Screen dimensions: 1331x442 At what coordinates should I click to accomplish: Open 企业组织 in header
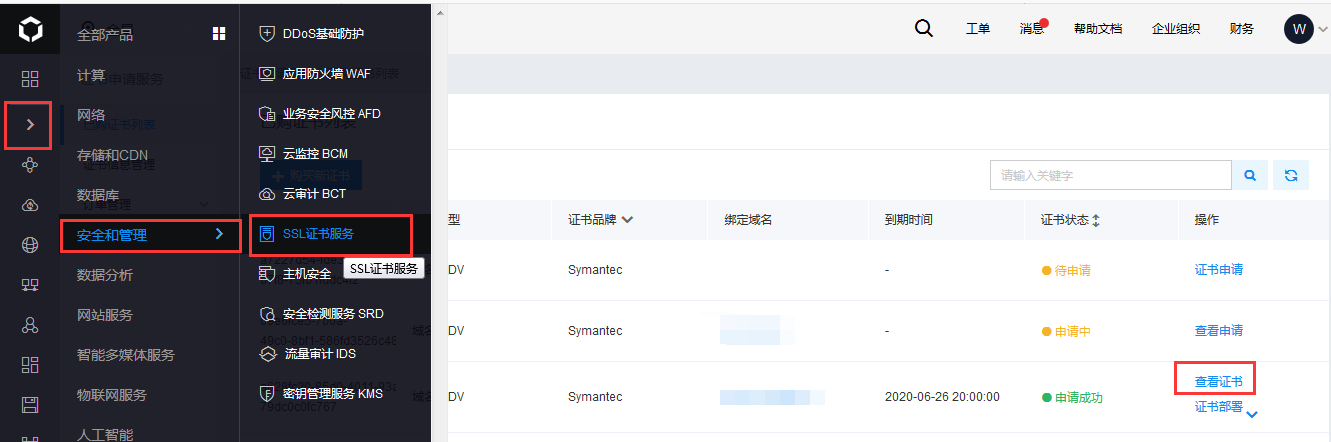point(1176,29)
